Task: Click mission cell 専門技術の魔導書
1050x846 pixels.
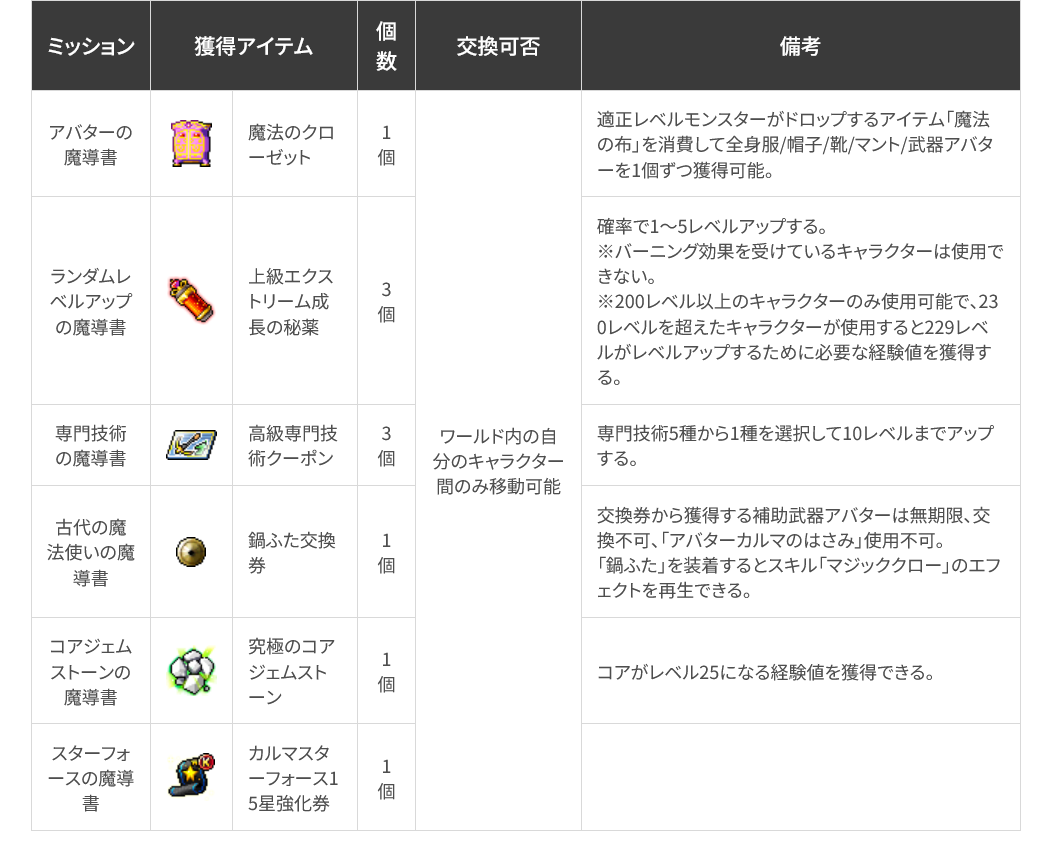Action: click(90, 446)
